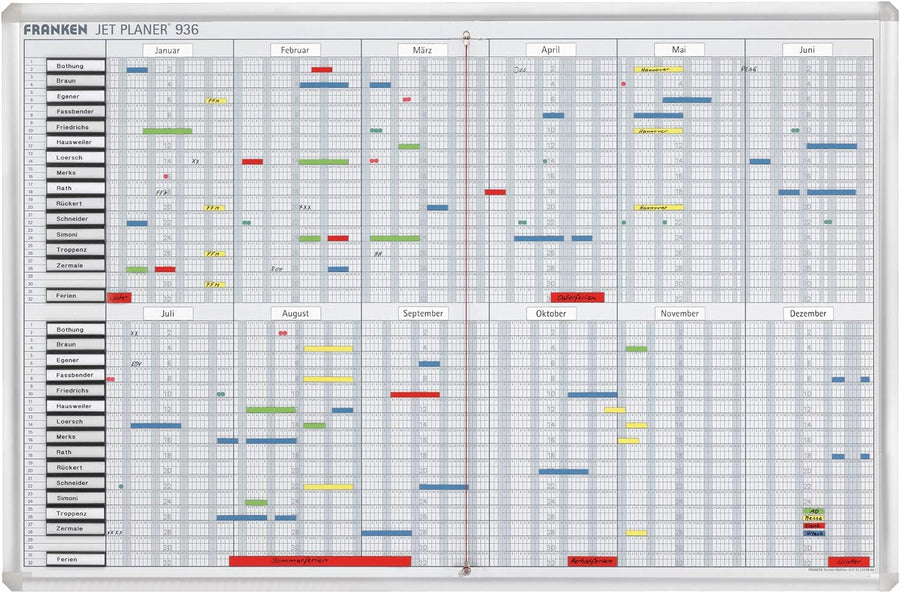Click the Dezember month header

coord(808,314)
